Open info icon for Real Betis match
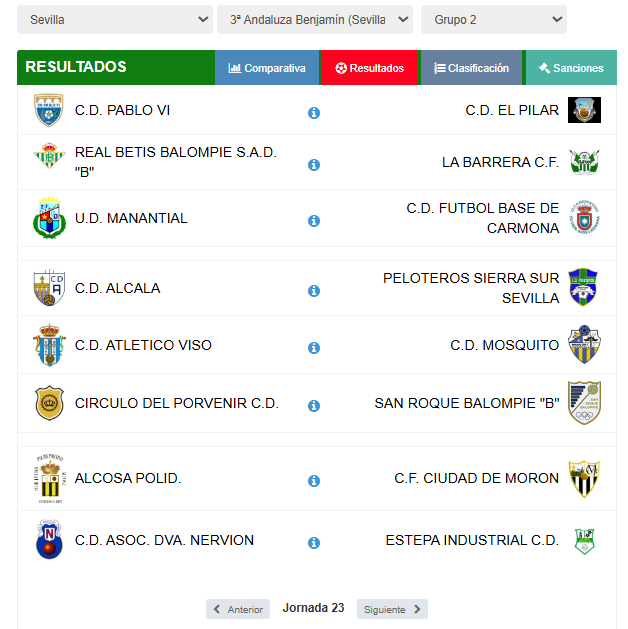The height and width of the screenshot is (629, 628). [314, 165]
